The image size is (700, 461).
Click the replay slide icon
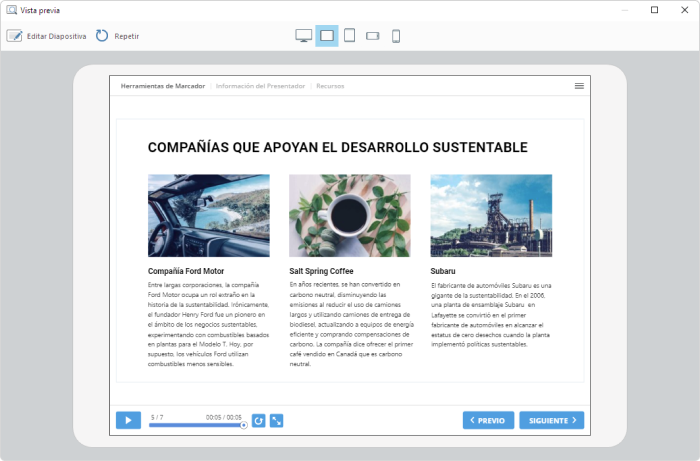pyautogui.click(x=258, y=421)
